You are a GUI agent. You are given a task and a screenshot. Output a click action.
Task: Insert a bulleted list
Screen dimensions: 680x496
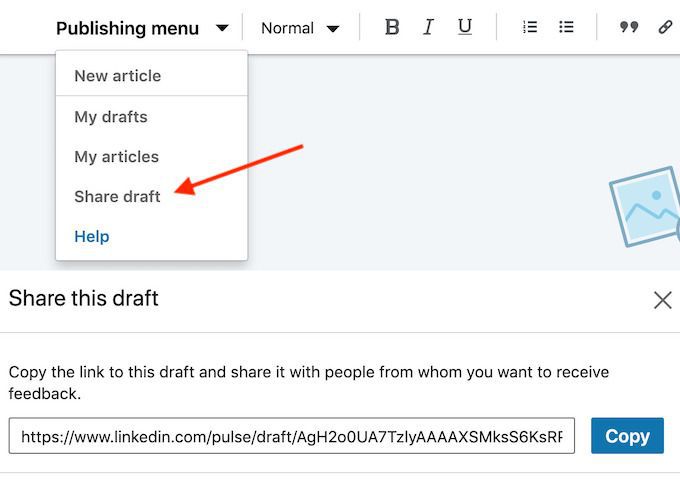[566, 28]
